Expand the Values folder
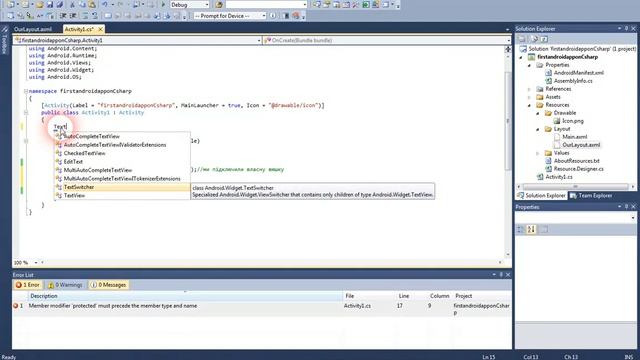 point(538,153)
